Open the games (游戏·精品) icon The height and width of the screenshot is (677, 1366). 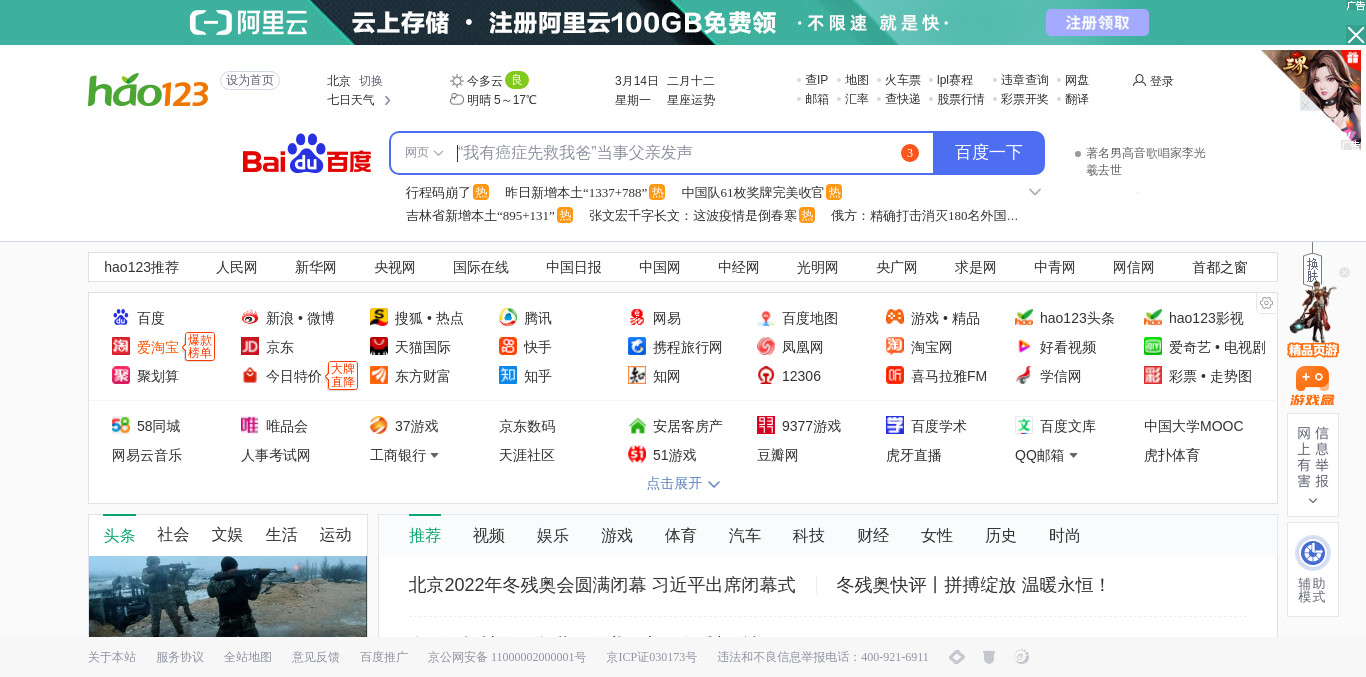coord(895,318)
